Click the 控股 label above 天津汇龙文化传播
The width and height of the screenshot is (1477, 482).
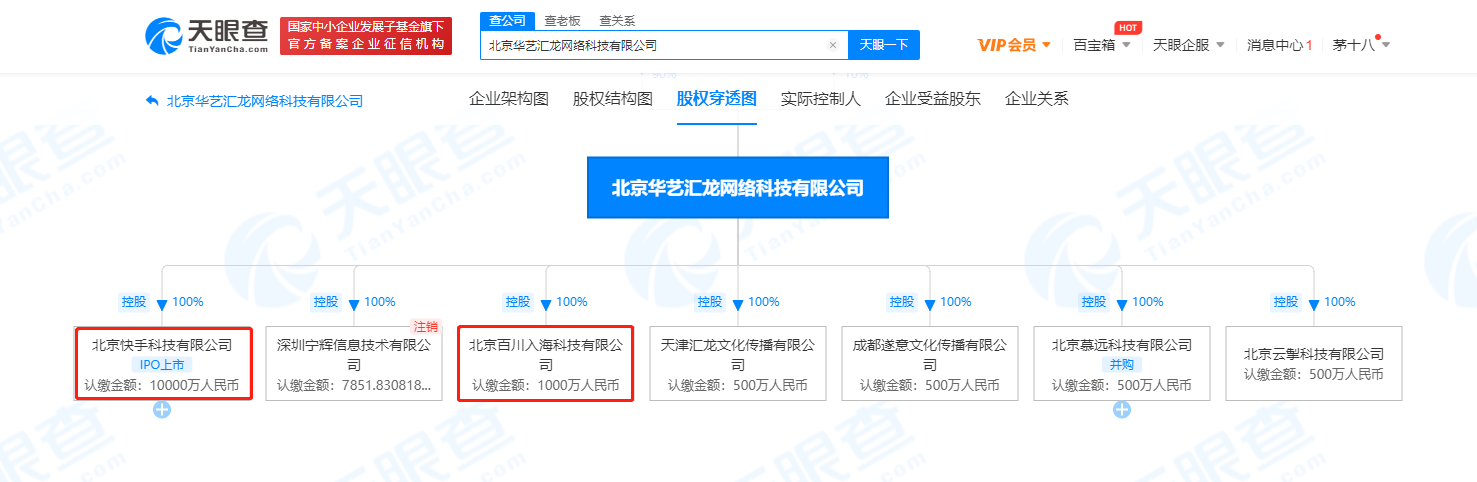click(710, 301)
